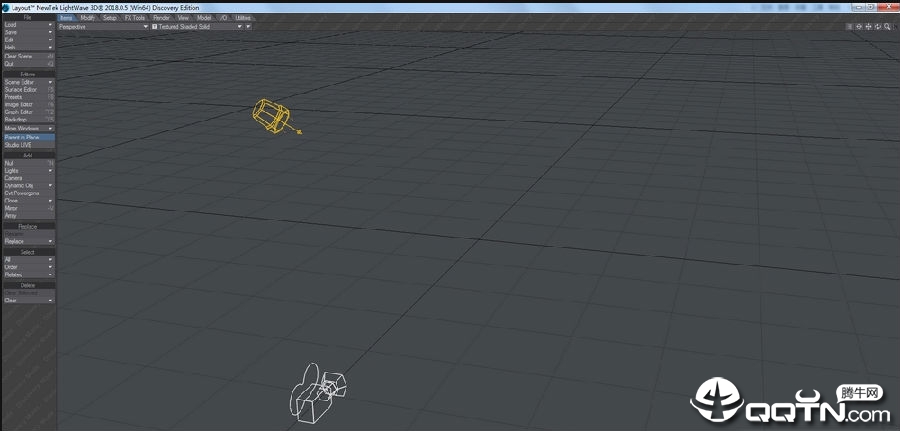Add a Camera to the scene
900x431 pixels.
point(29,178)
